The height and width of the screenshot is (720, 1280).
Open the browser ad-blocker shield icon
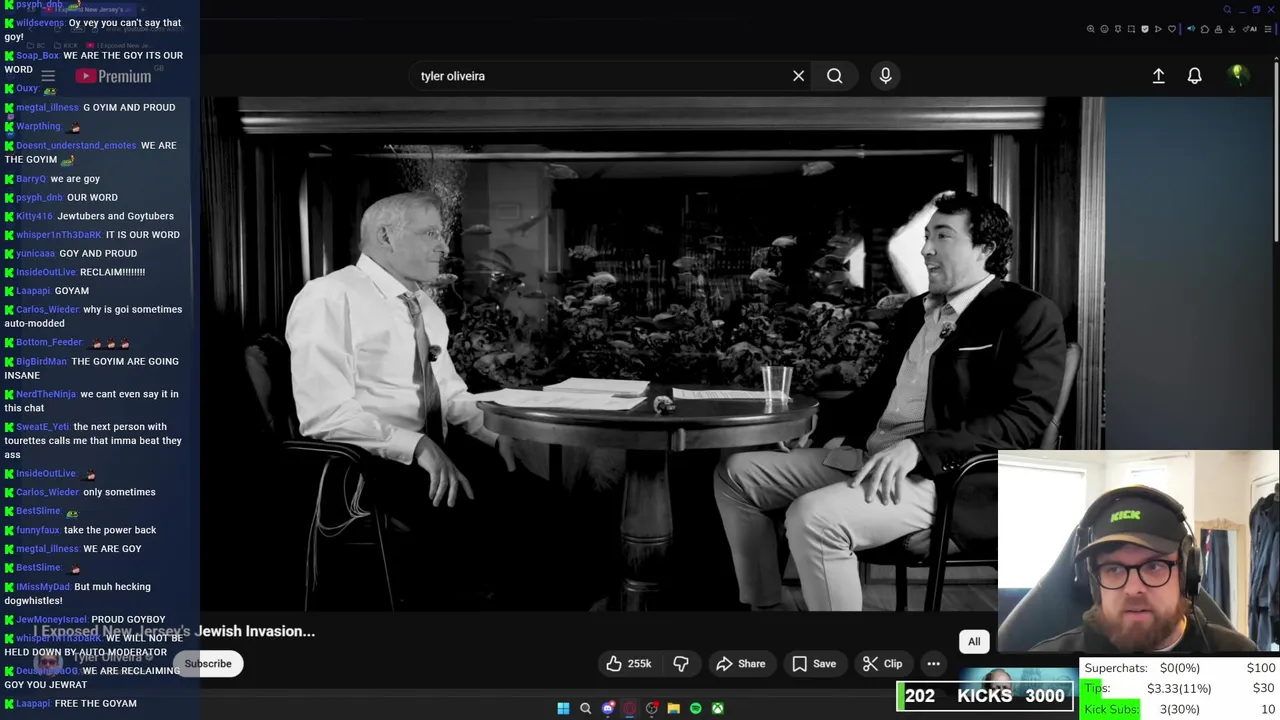coord(1145,29)
